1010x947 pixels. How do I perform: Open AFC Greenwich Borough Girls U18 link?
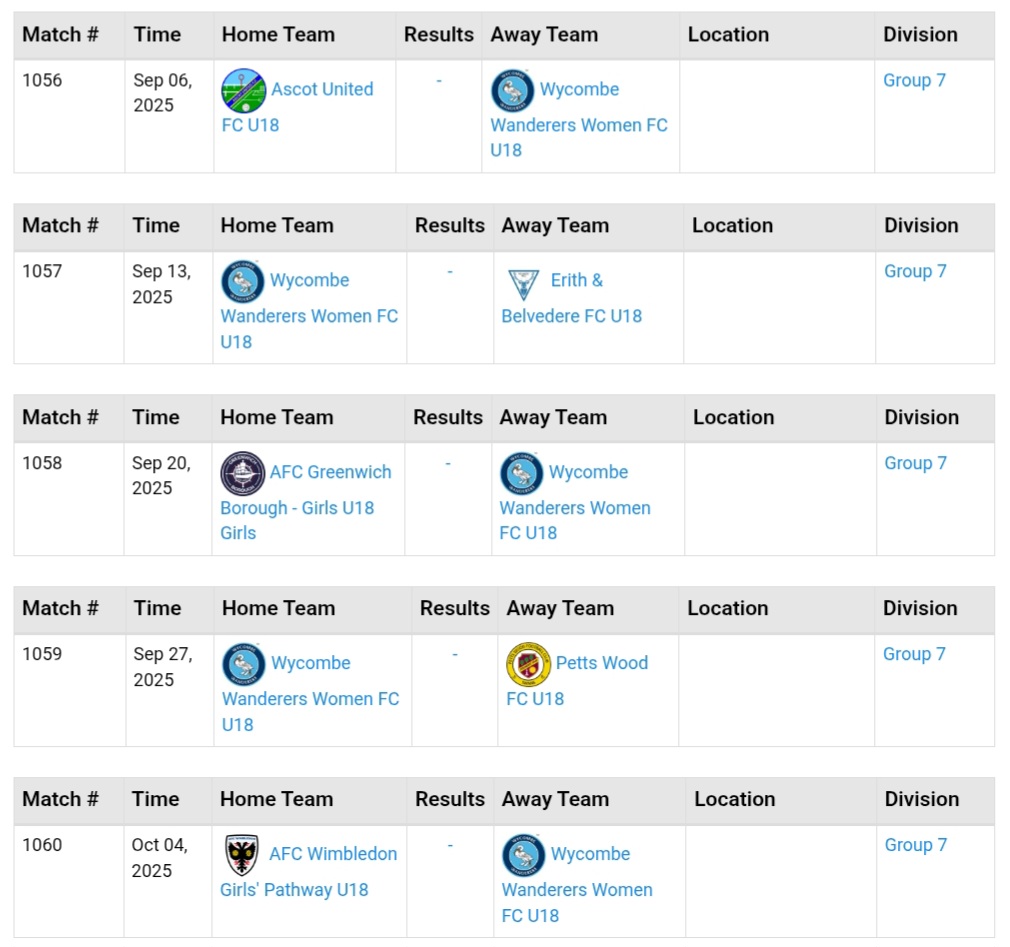(330, 472)
